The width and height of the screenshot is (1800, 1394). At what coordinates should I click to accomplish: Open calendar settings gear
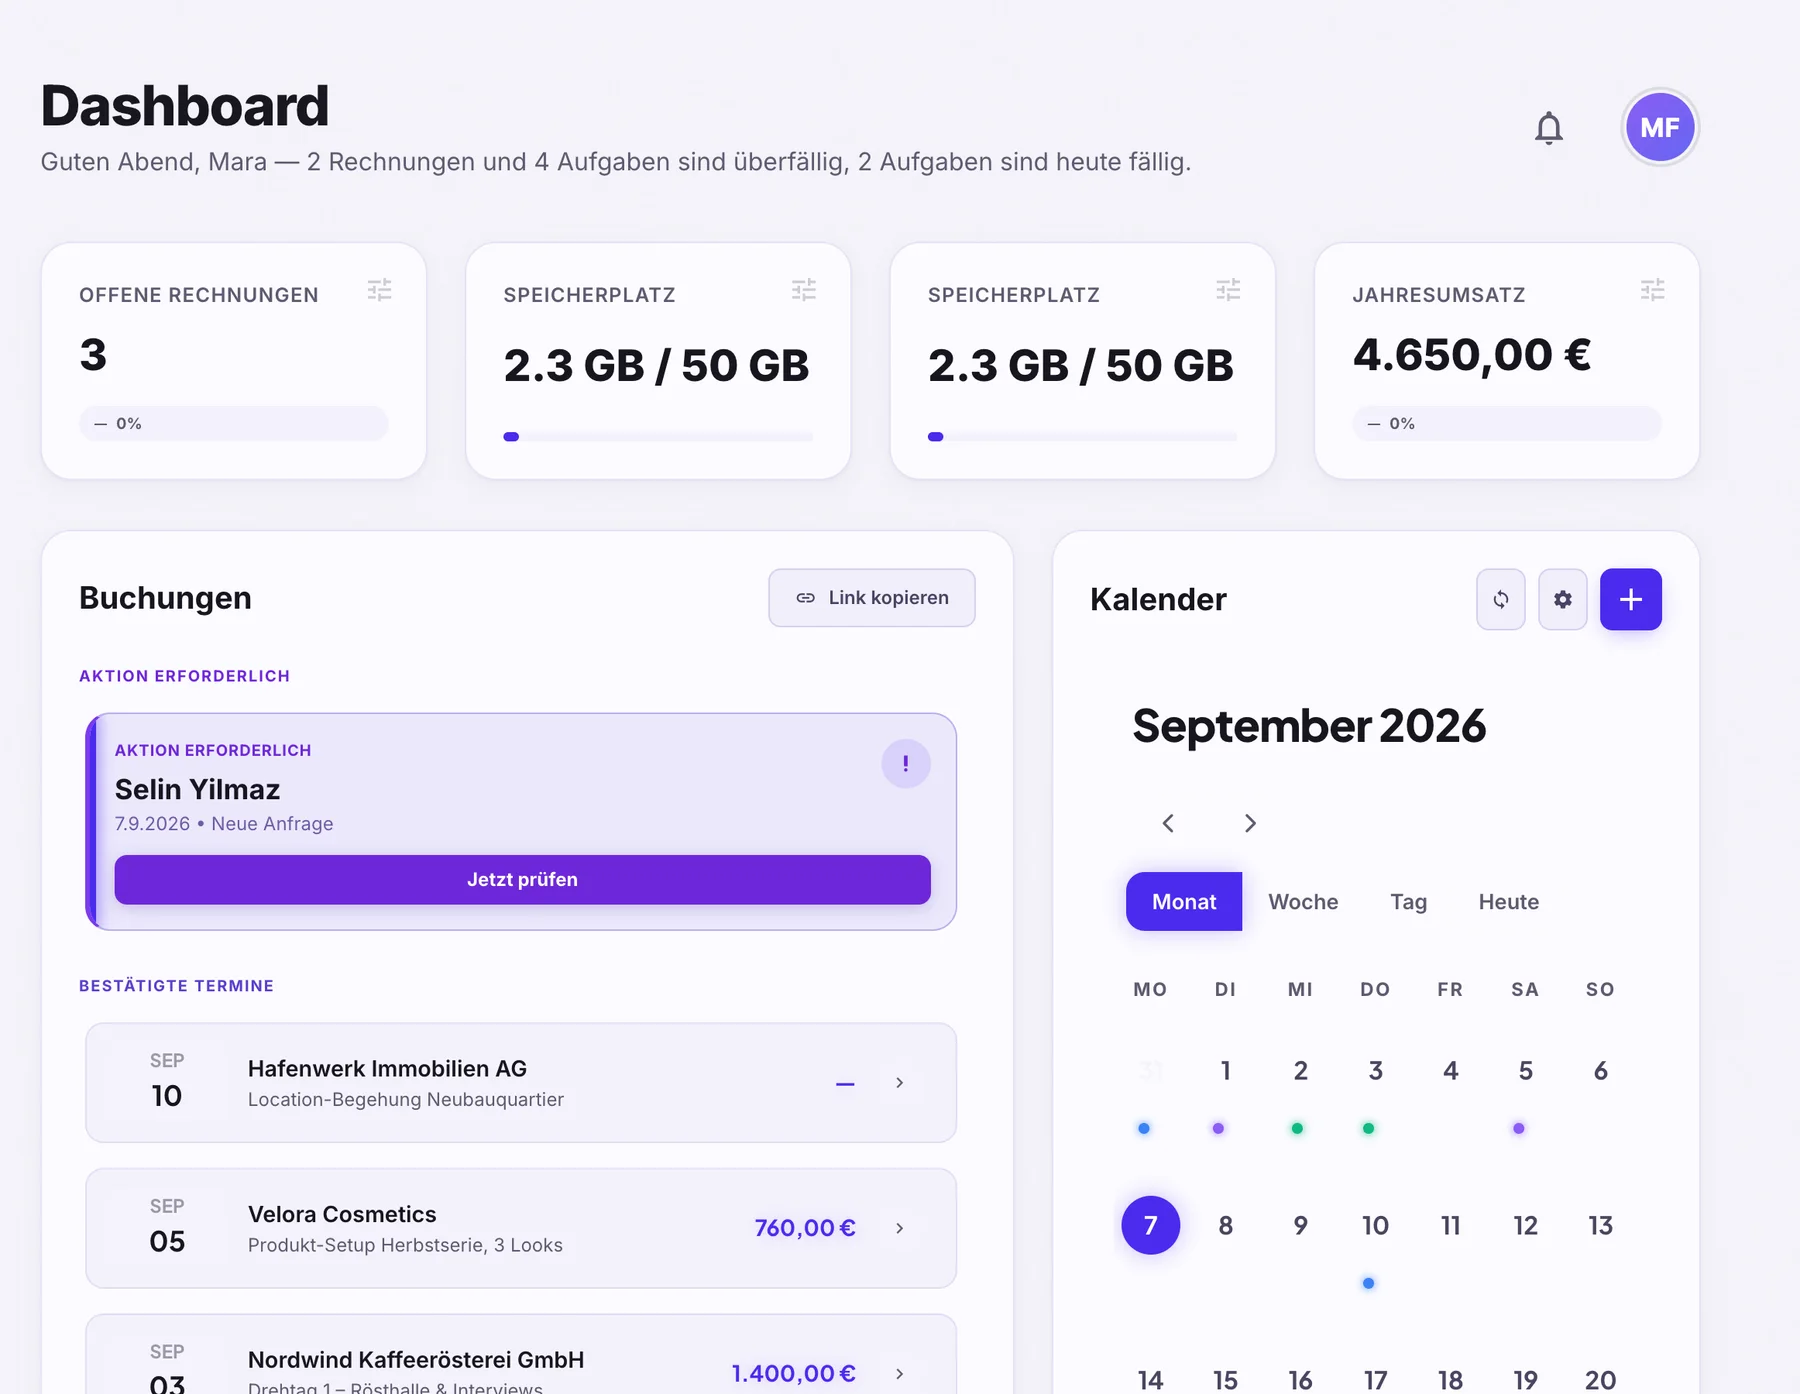coord(1563,599)
